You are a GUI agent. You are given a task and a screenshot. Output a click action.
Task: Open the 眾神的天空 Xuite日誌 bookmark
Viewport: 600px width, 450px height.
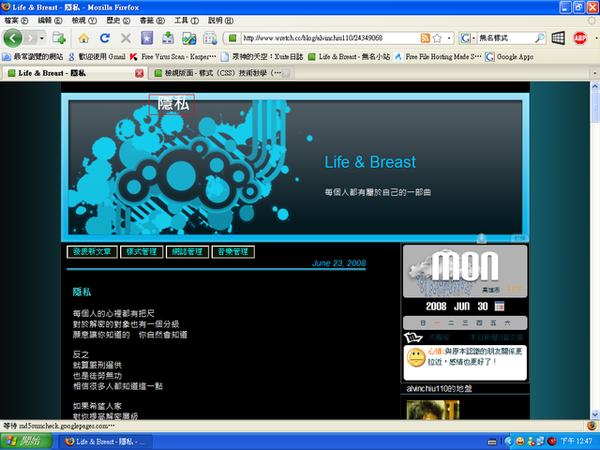262,57
